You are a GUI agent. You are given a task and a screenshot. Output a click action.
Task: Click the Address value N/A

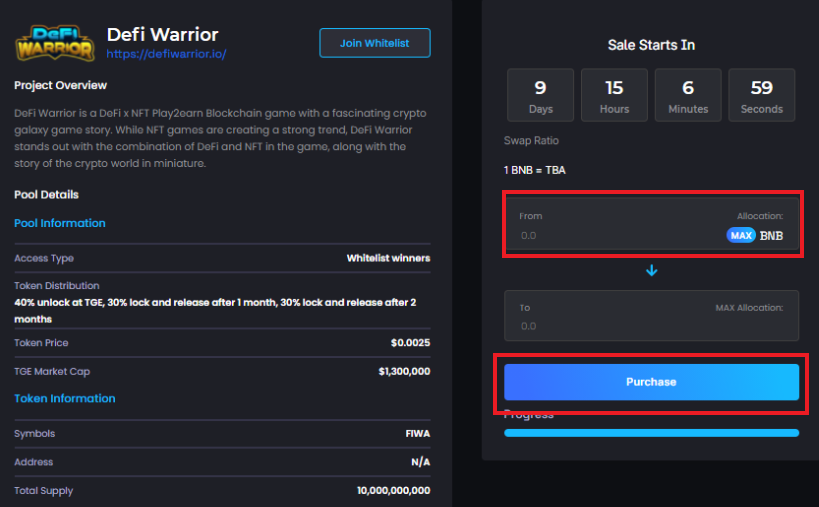420,462
